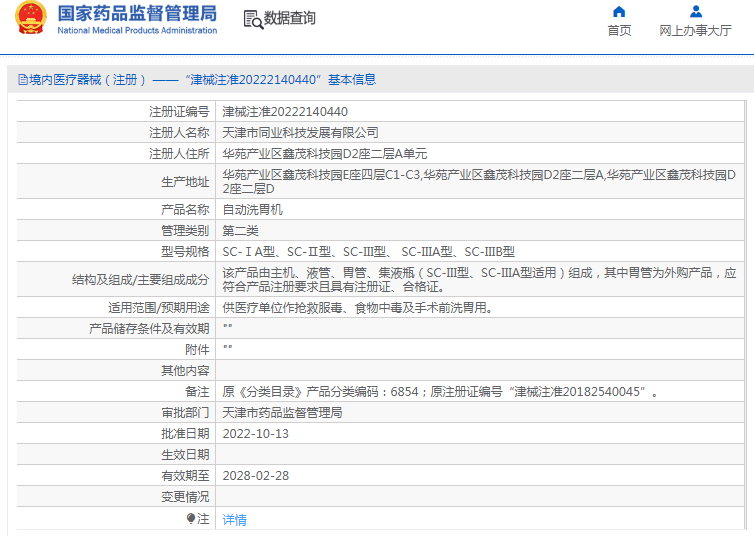Viewport: 754px width, 536px height.
Task: Click the national emblem logo
Action: click(x=30, y=20)
